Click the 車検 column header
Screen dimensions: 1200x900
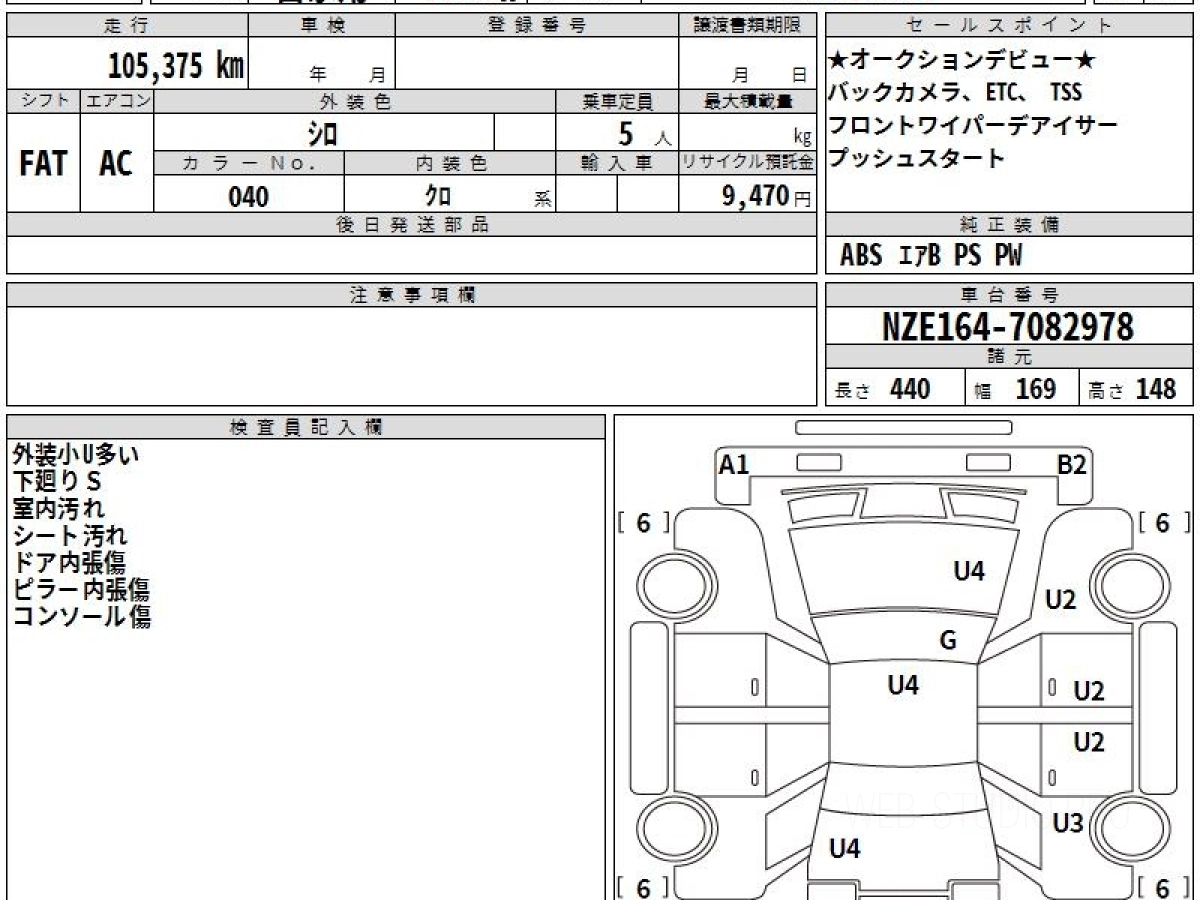322,26
